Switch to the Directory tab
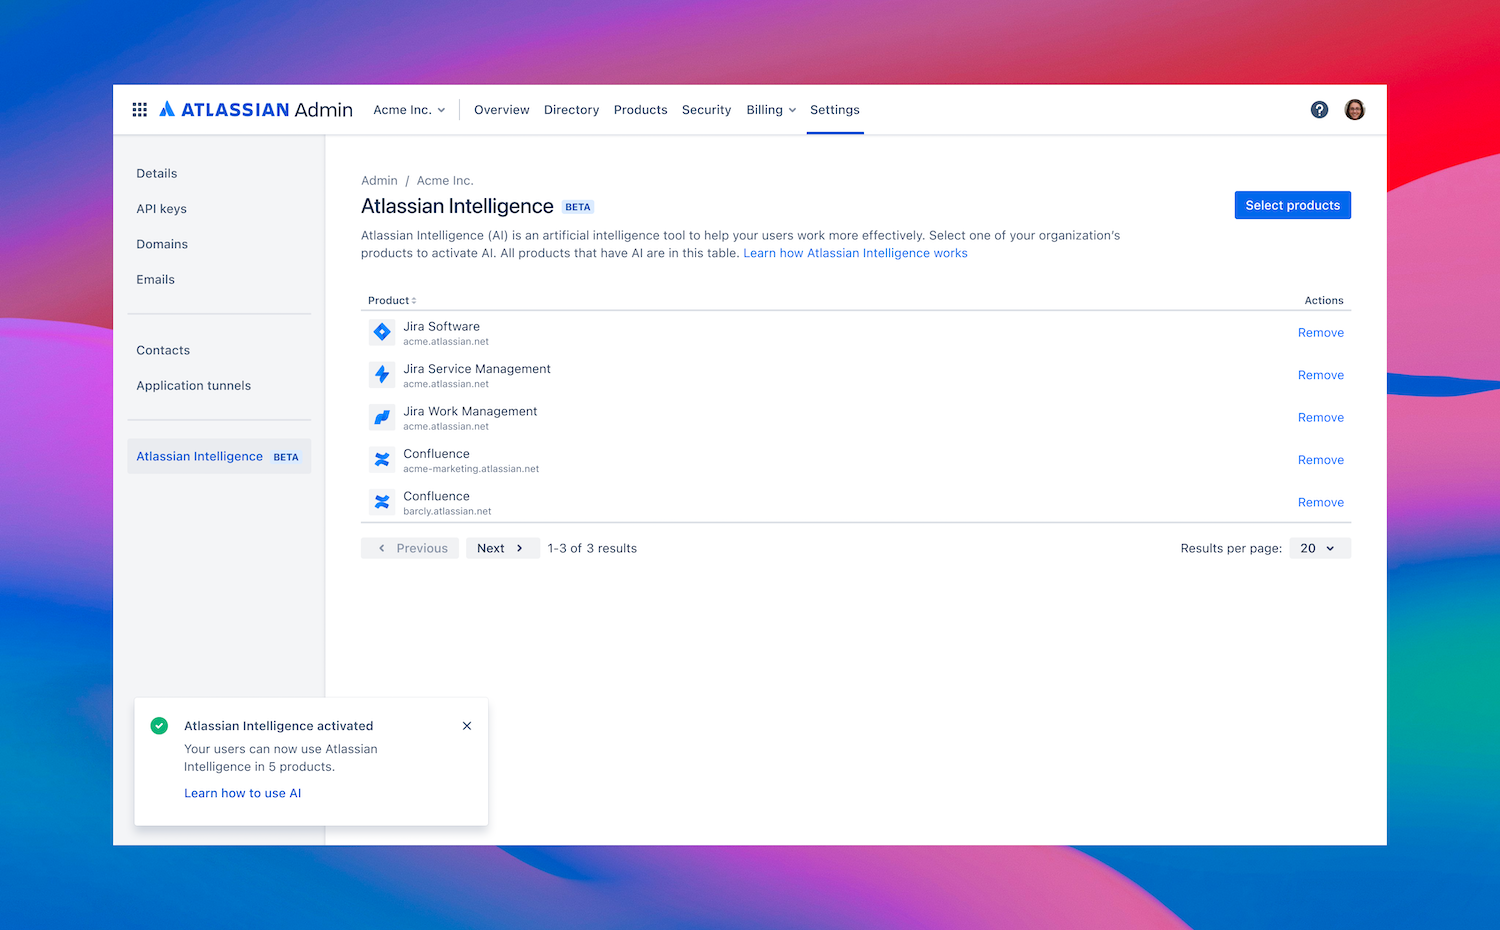 [571, 109]
